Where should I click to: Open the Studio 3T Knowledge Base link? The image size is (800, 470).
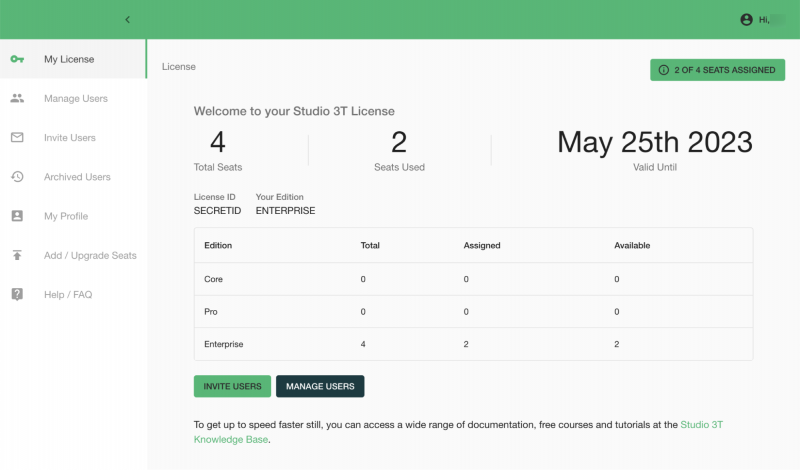point(702,425)
